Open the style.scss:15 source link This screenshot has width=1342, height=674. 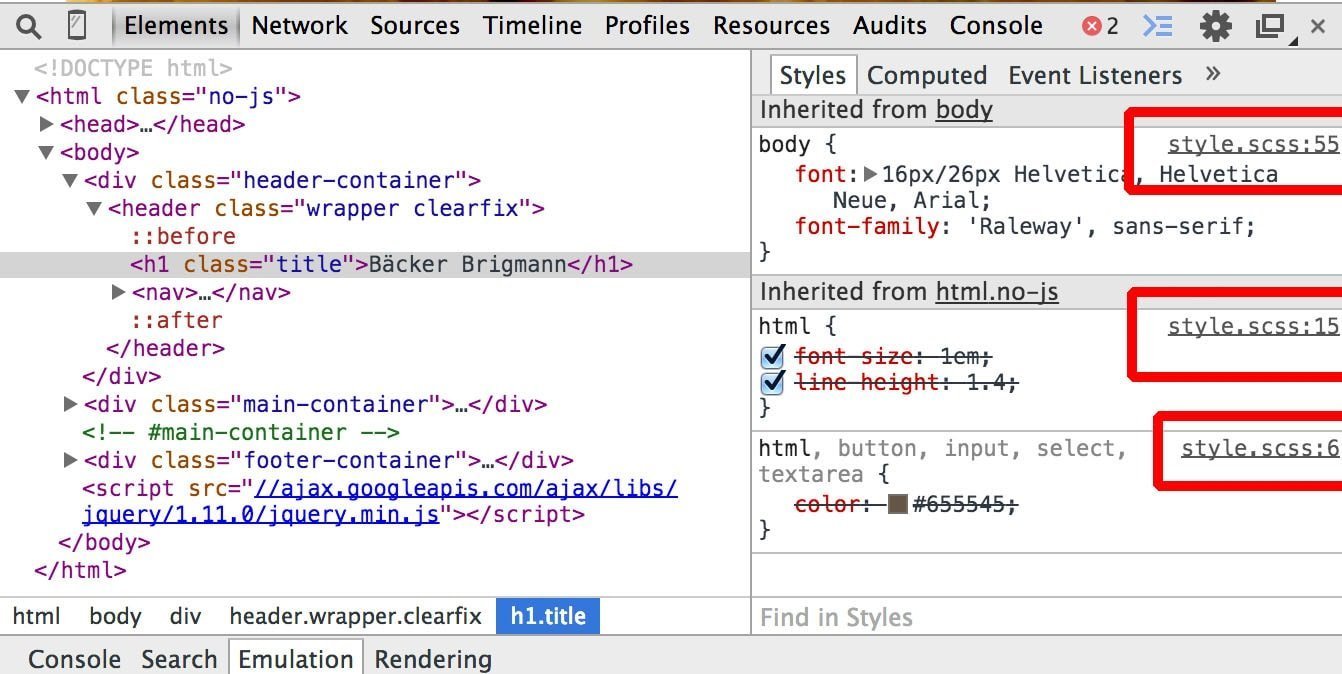point(1253,327)
